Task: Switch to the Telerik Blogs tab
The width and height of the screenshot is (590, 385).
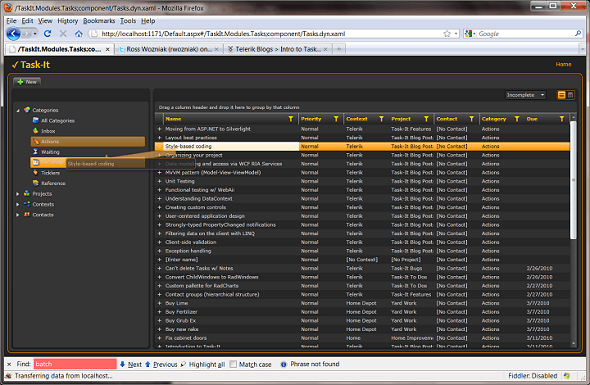Action: tap(278, 49)
